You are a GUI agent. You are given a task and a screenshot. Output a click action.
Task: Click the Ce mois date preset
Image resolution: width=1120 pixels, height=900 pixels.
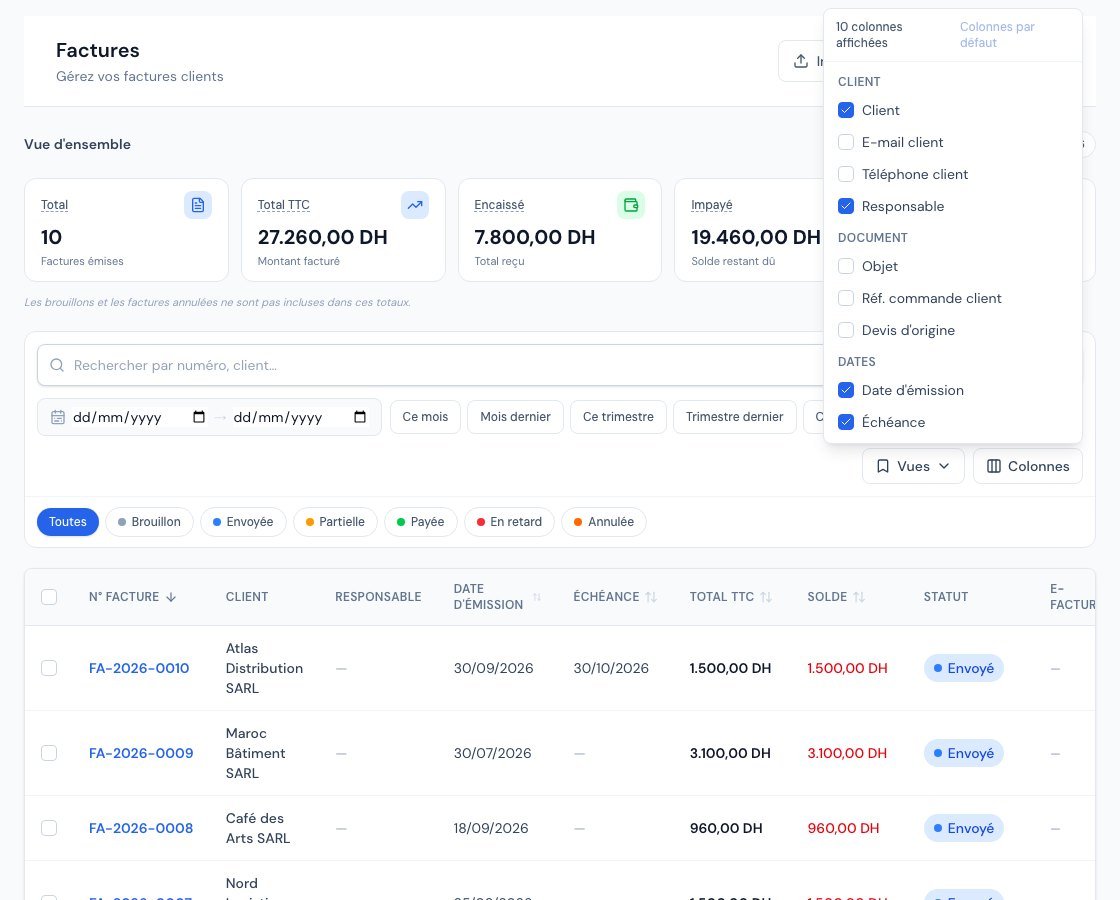pyautogui.click(x=425, y=417)
